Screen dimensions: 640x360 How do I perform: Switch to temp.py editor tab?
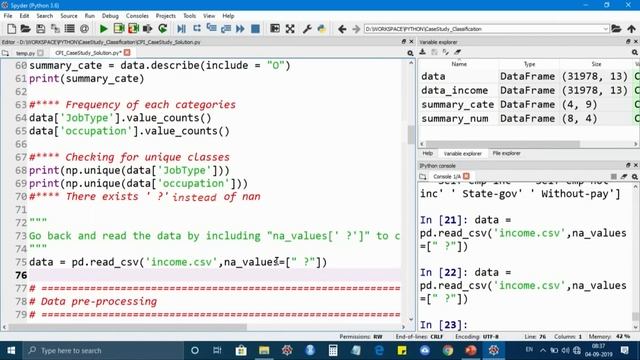pos(25,53)
